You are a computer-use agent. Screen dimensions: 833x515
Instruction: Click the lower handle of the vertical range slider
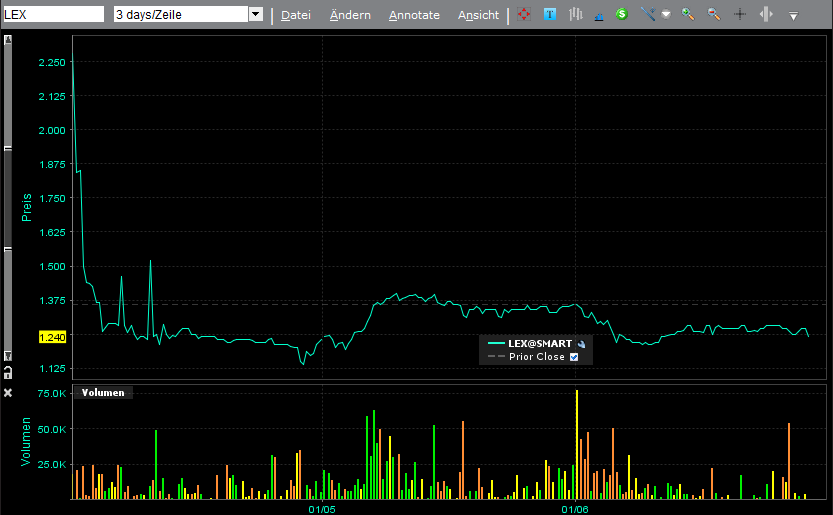pyautogui.click(x=8, y=249)
